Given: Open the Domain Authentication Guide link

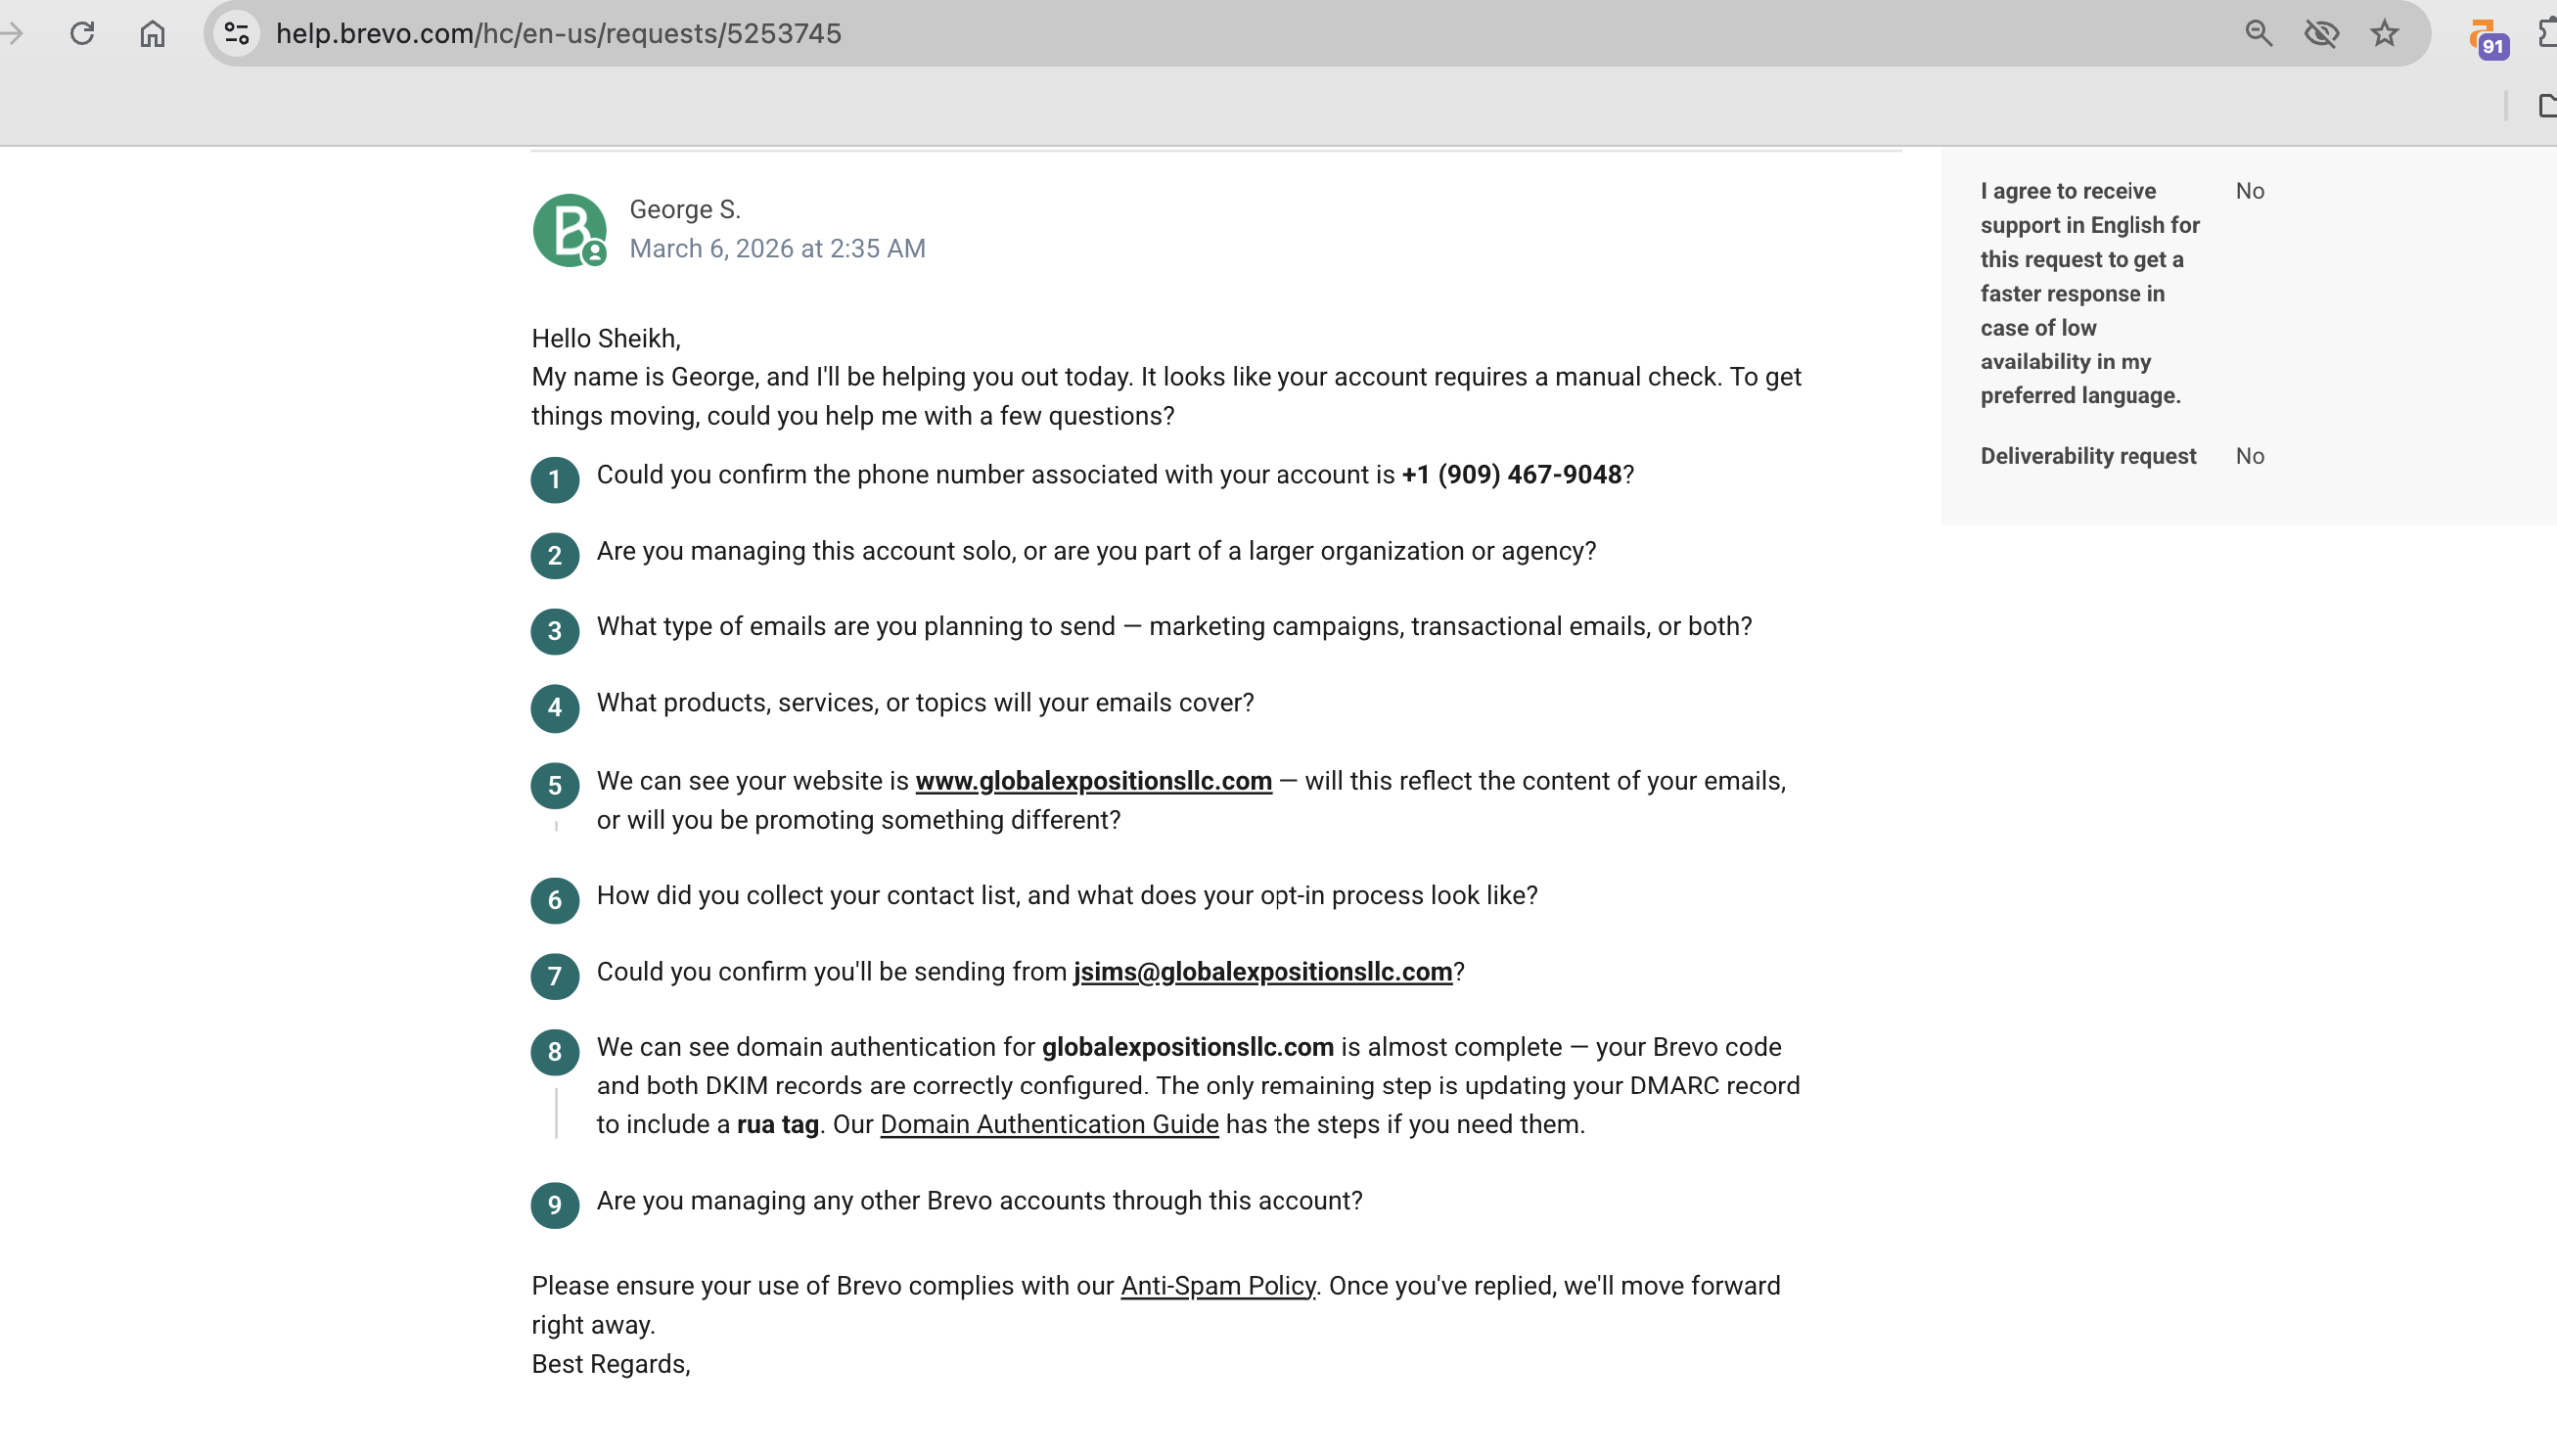Looking at the screenshot, I should (1049, 1125).
